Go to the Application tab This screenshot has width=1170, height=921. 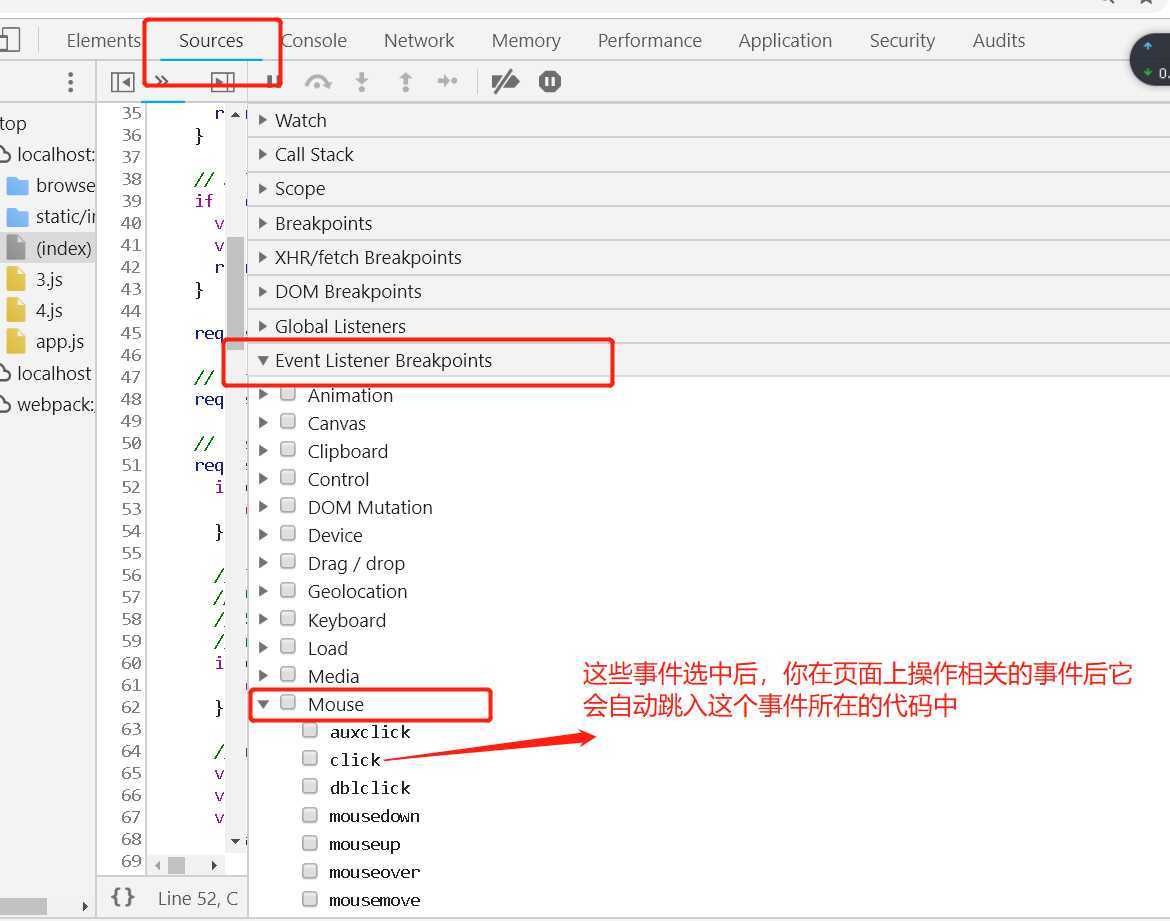coord(785,40)
